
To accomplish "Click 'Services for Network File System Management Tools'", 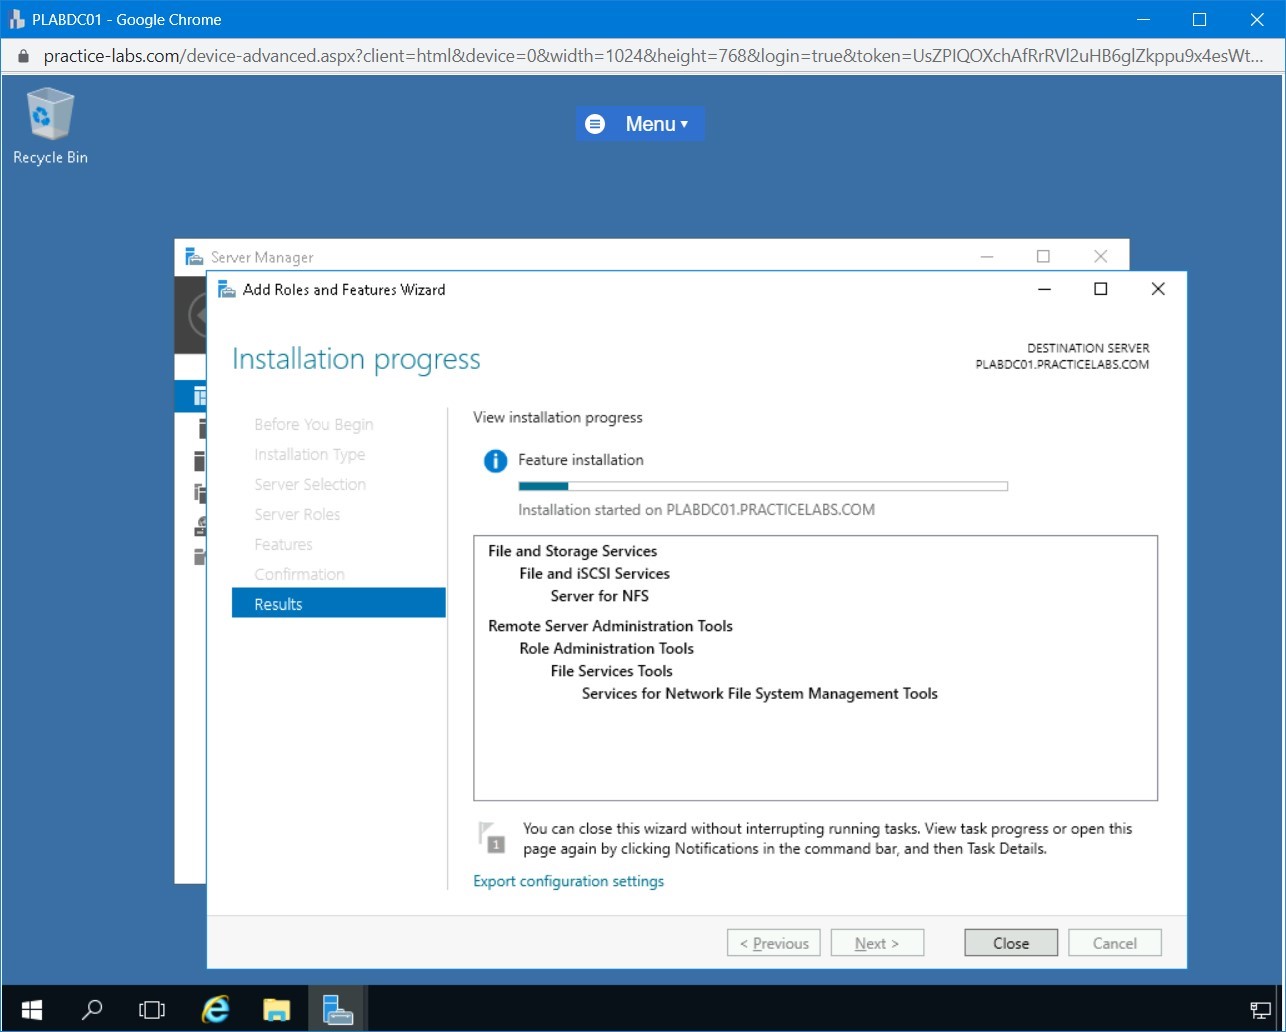I will click(x=760, y=693).
